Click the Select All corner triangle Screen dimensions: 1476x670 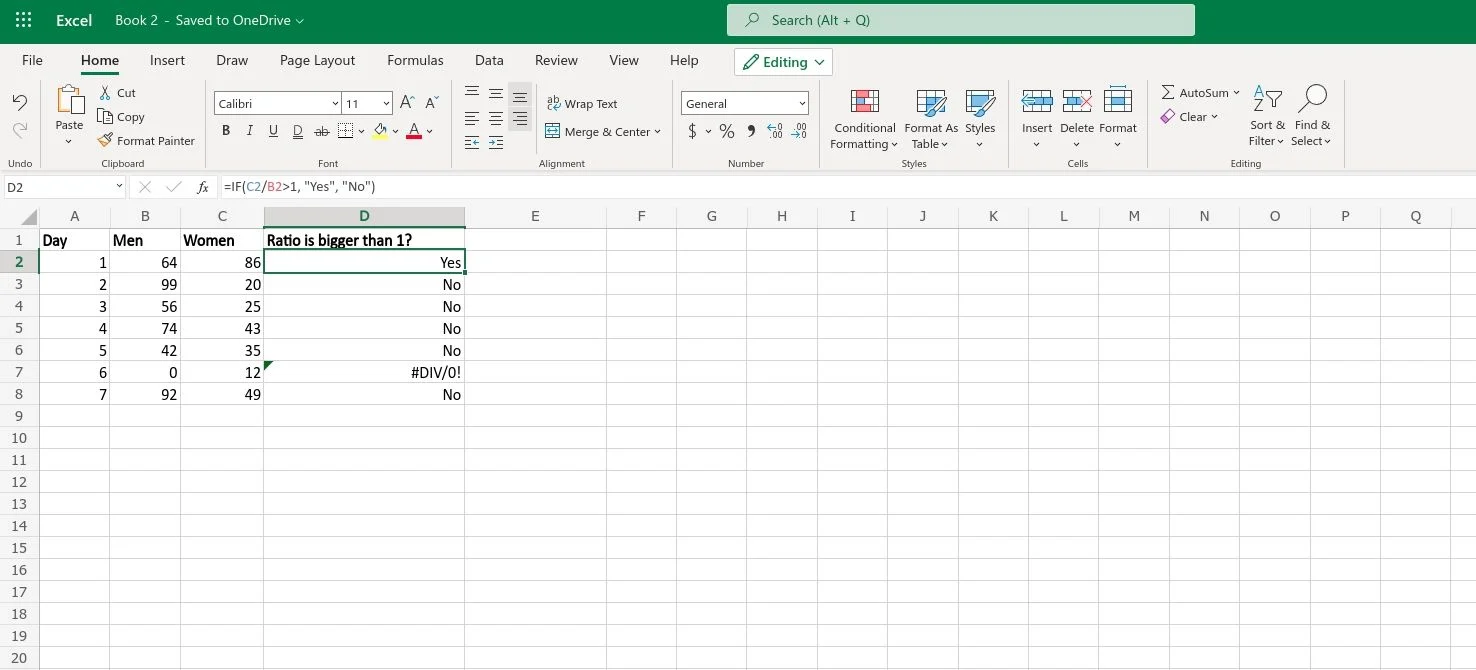point(29,217)
